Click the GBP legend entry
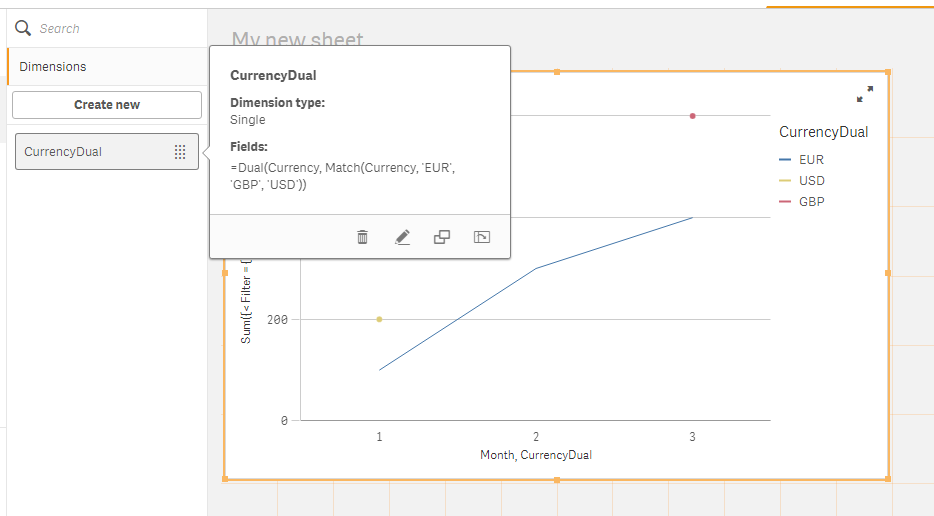The height and width of the screenshot is (516, 934). (802, 201)
